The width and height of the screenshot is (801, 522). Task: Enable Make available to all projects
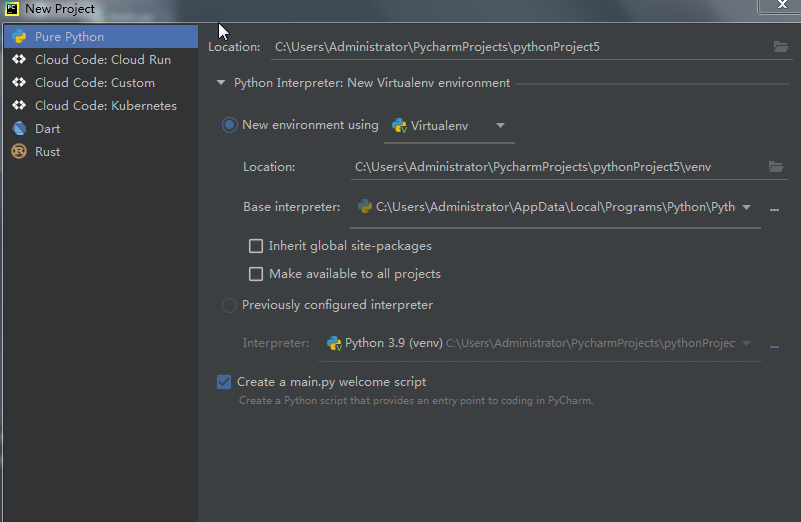click(255, 274)
